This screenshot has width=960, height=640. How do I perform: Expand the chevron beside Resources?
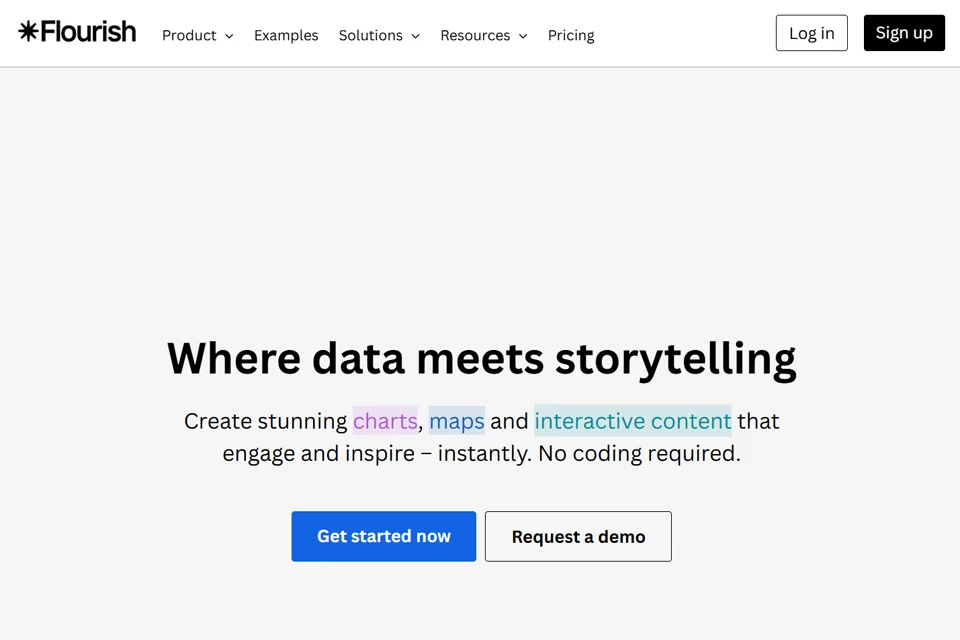523,36
